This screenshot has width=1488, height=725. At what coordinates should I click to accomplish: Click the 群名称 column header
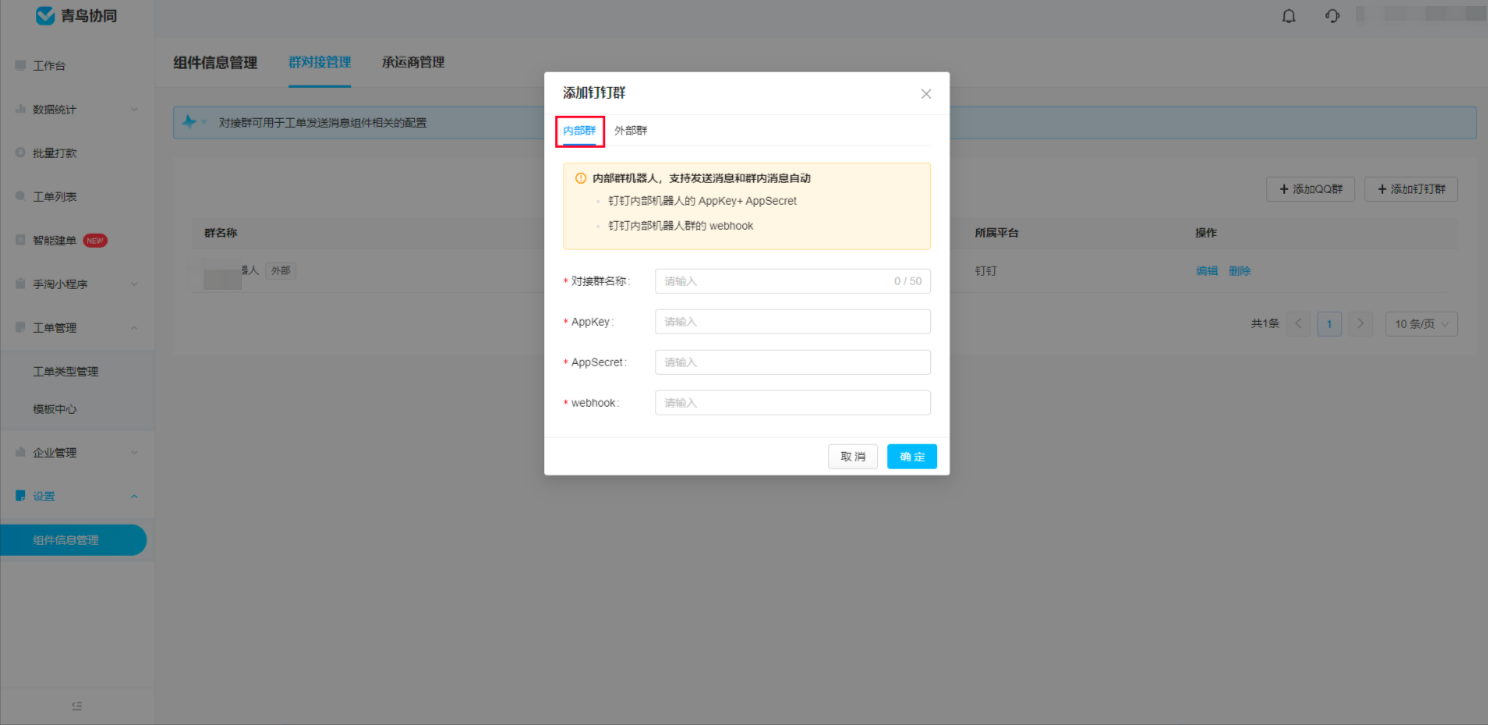coord(220,233)
